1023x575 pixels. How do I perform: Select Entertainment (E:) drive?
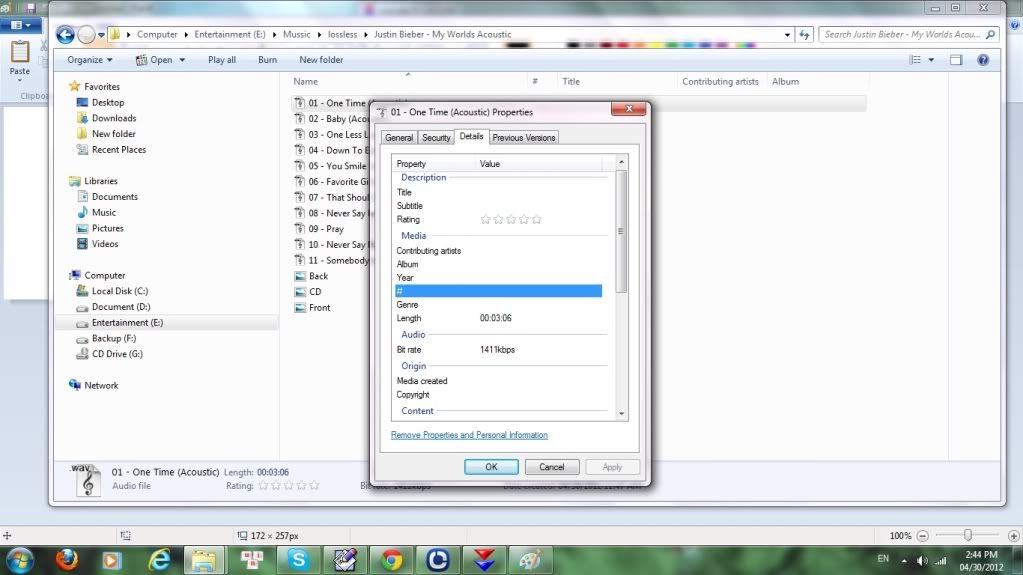(x=127, y=322)
